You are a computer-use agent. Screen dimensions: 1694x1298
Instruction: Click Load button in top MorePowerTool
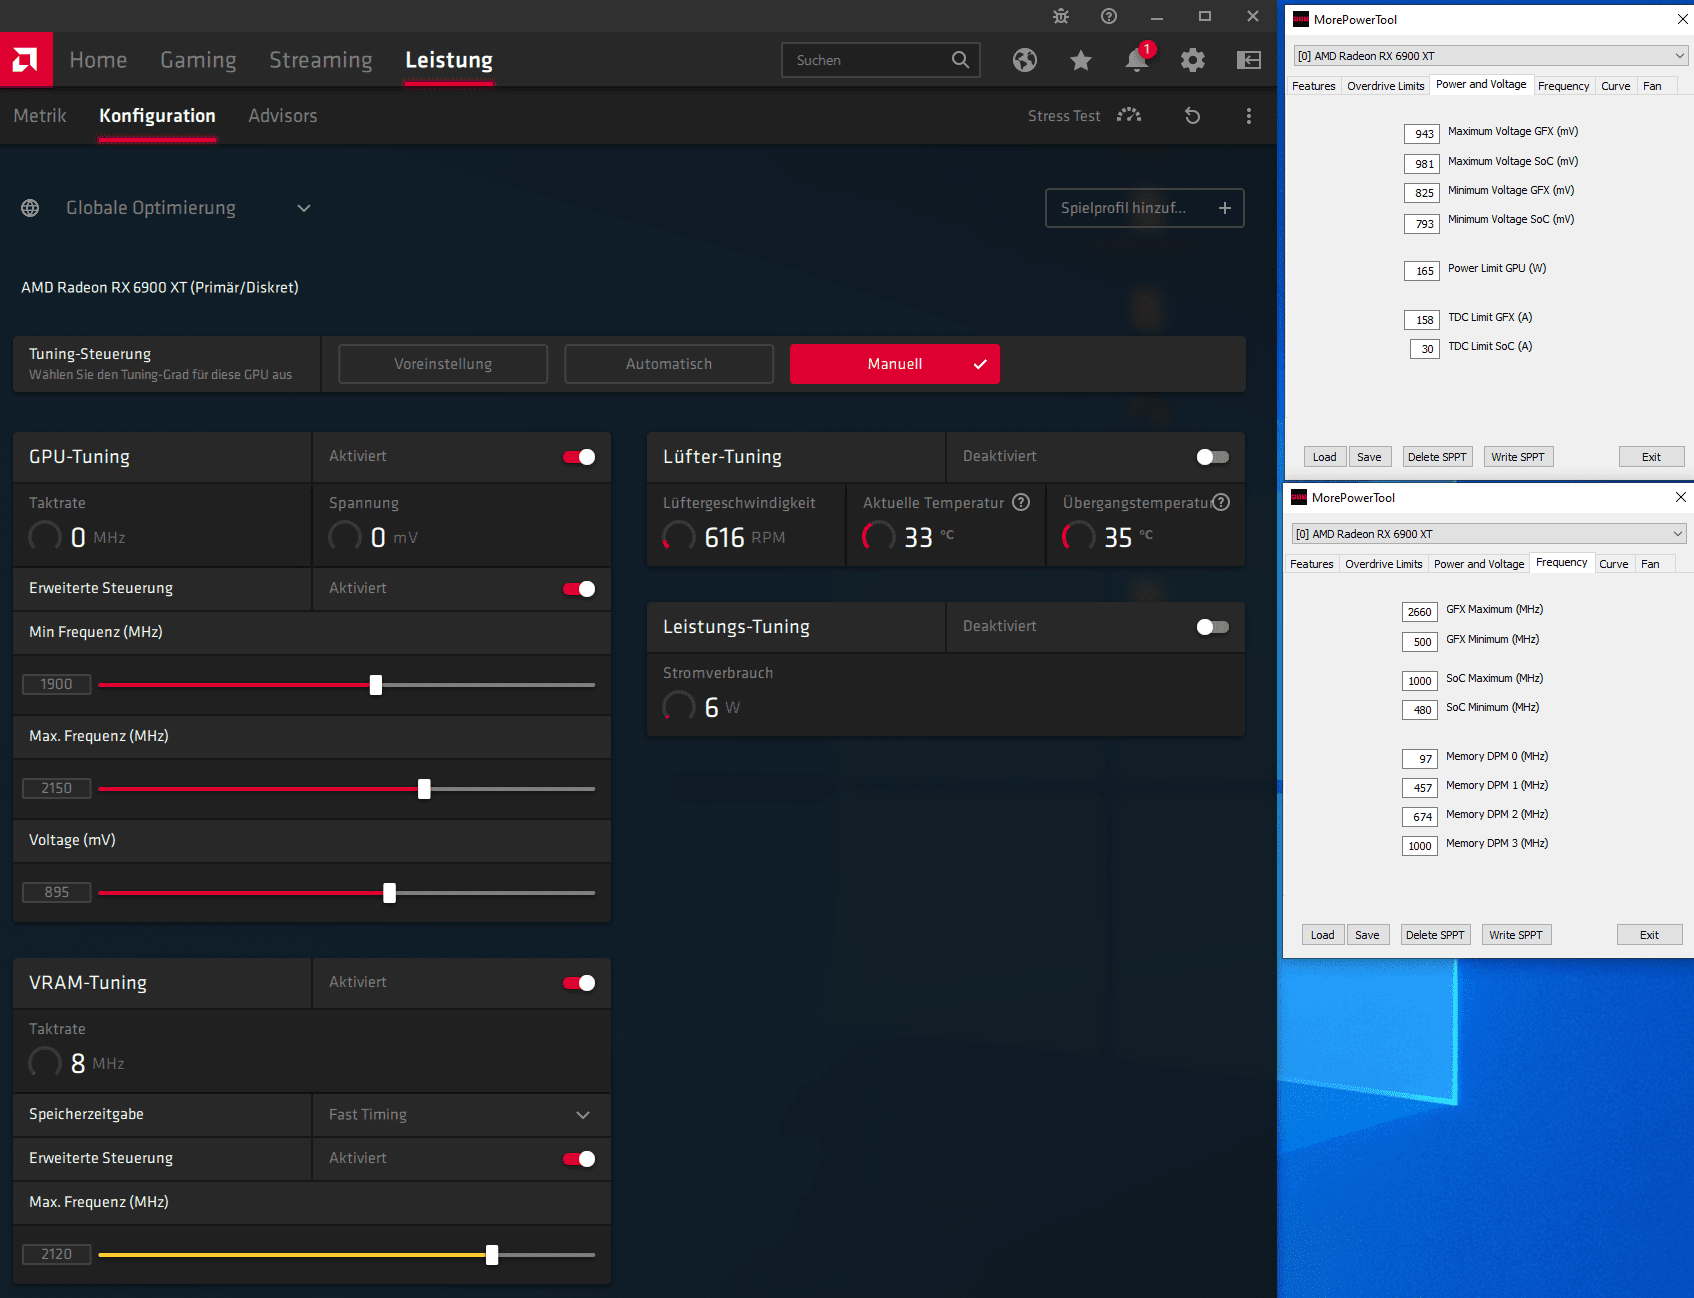pos(1325,457)
